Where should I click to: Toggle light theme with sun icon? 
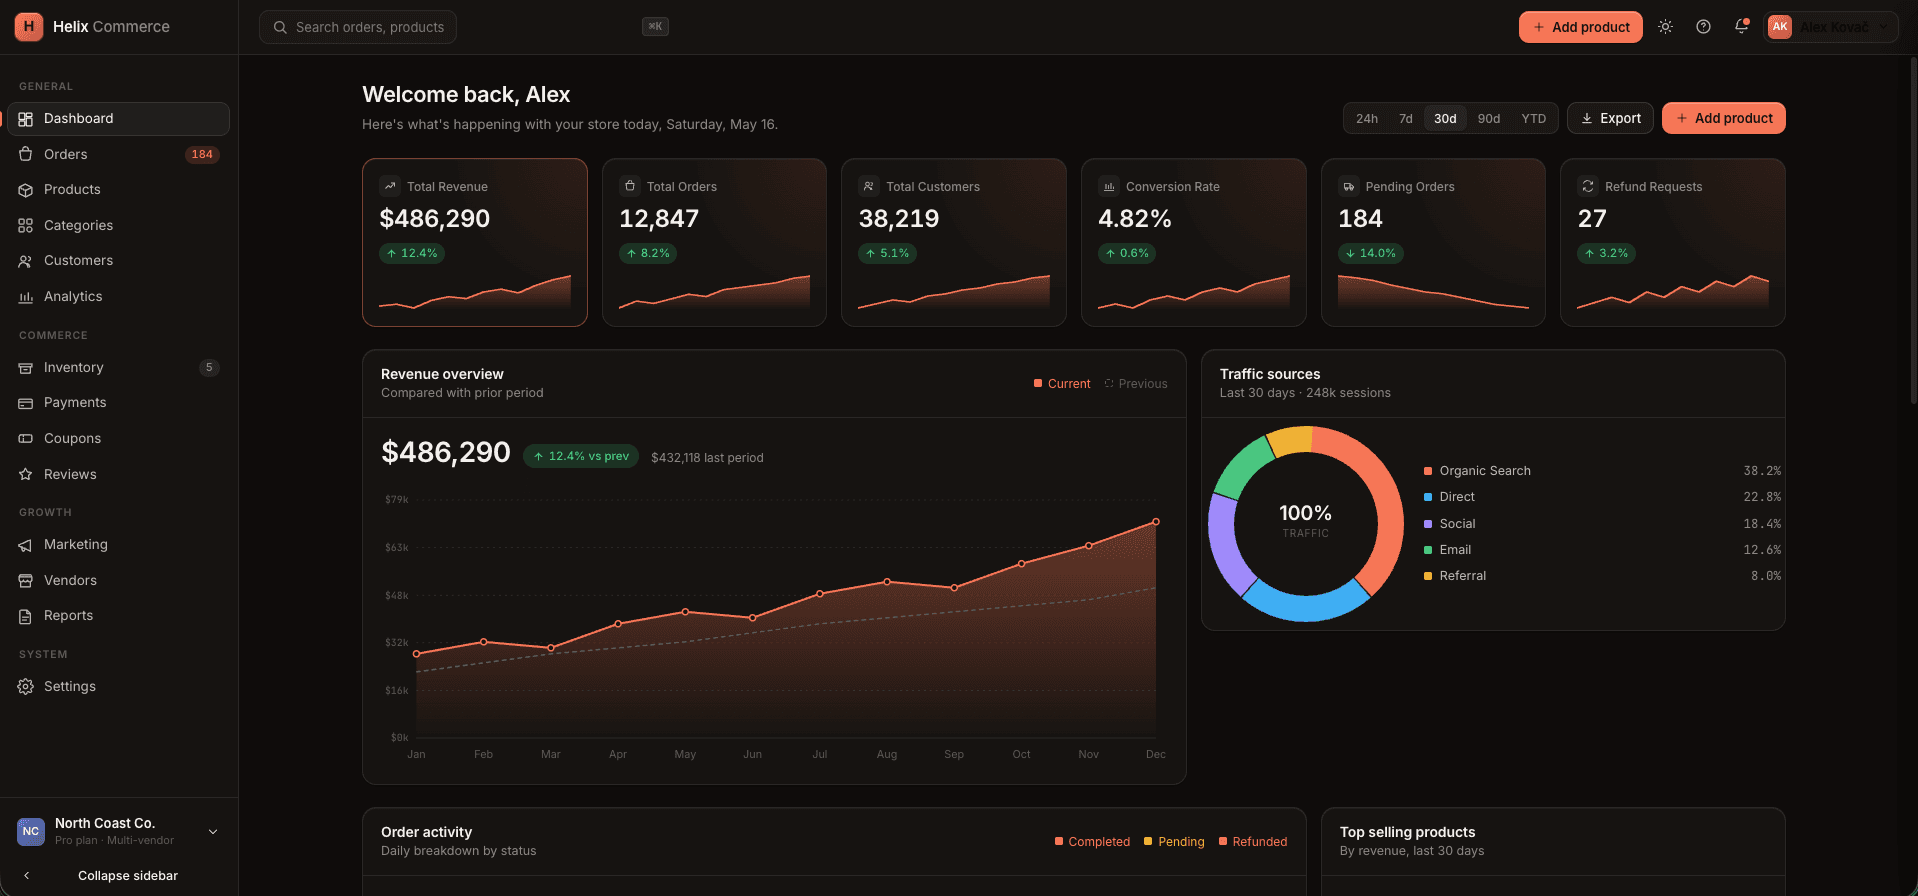click(1665, 27)
